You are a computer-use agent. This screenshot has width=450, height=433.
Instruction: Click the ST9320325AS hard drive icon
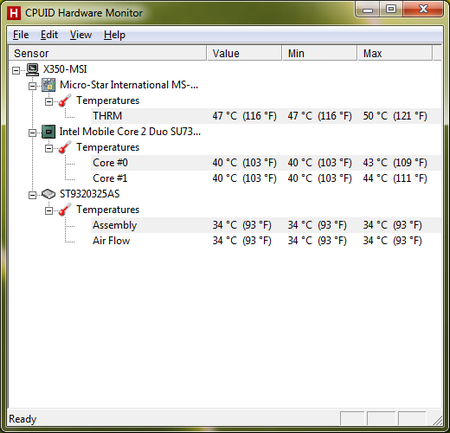pos(49,194)
